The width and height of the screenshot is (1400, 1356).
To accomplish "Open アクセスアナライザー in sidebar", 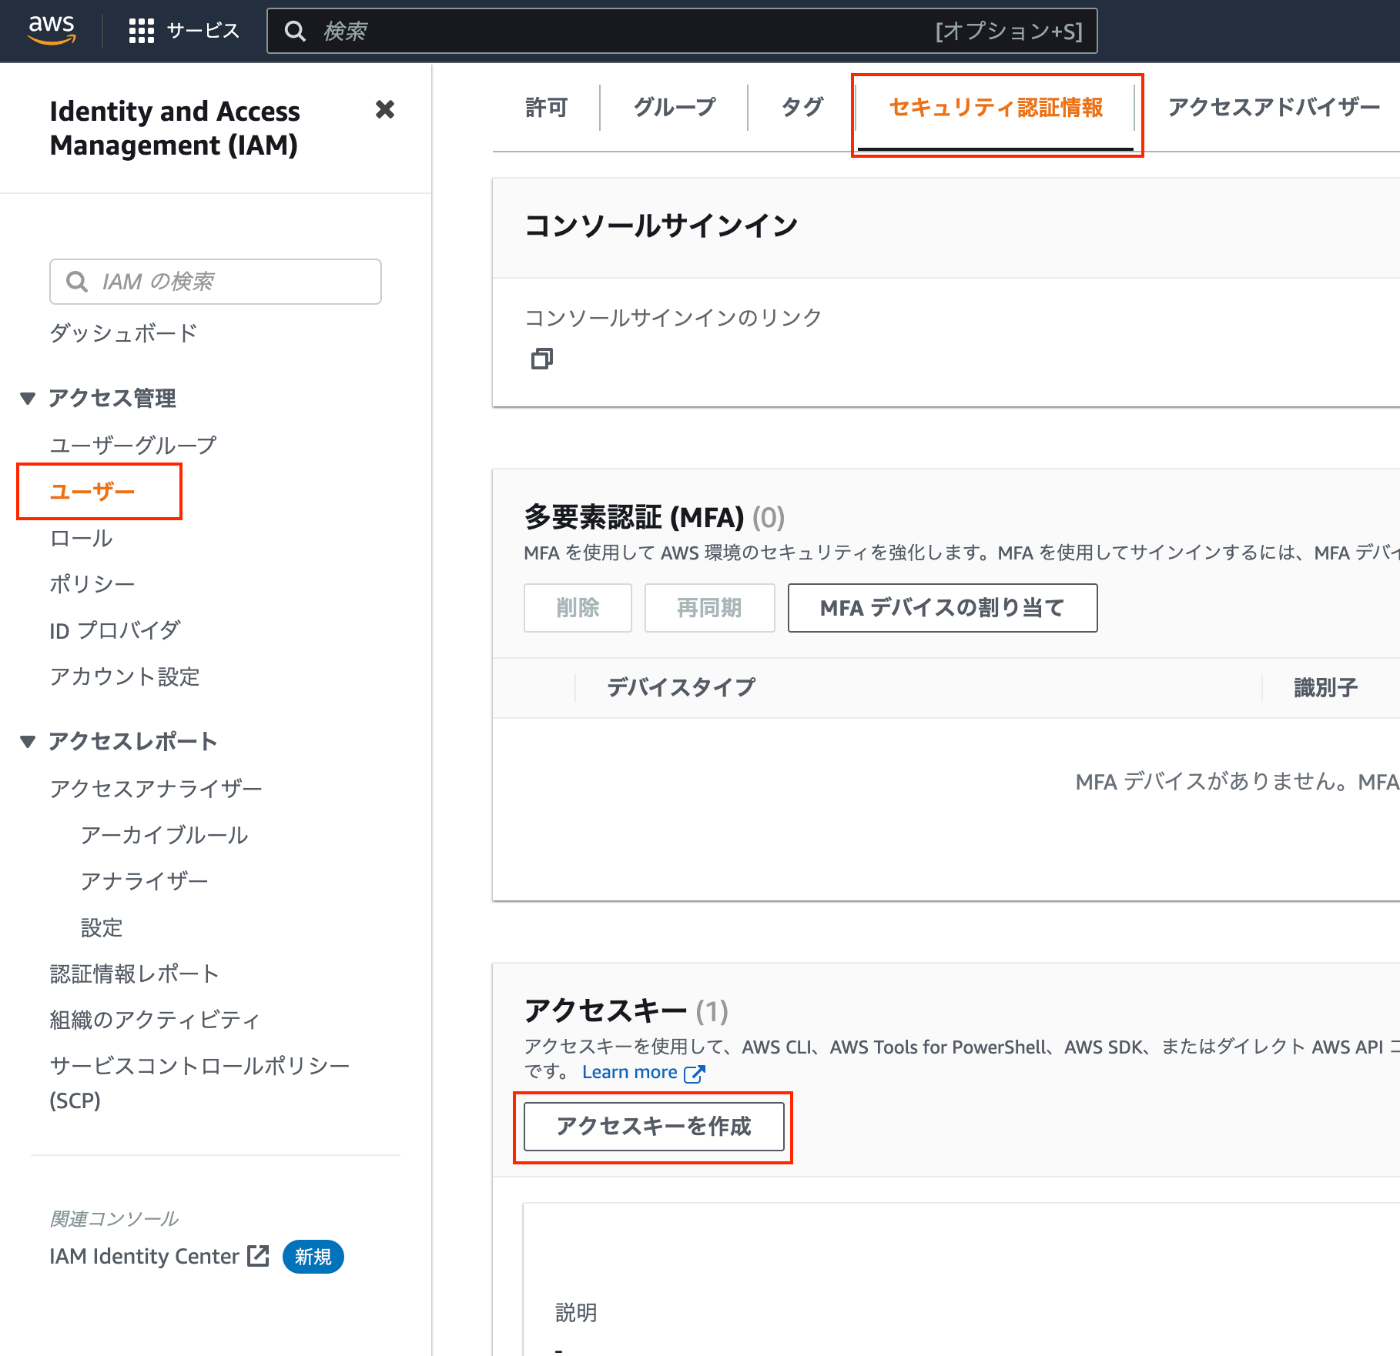I will [x=156, y=789].
